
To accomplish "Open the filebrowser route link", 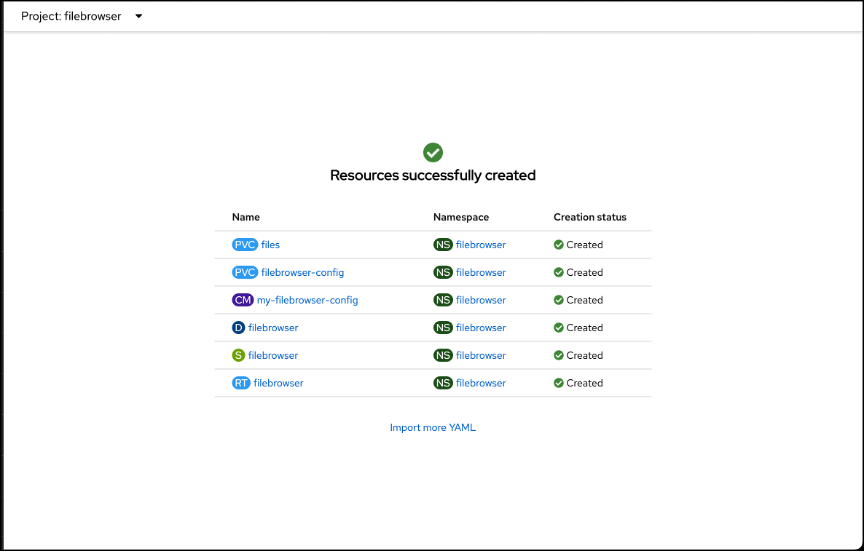I will 278,383.
